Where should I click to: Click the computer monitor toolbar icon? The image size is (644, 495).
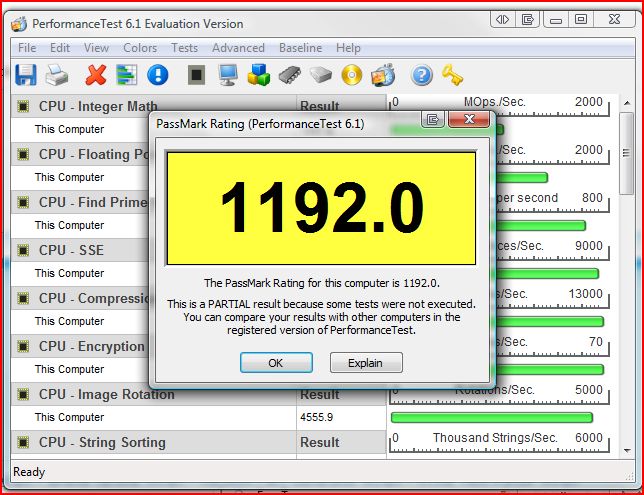pos(228,75)
